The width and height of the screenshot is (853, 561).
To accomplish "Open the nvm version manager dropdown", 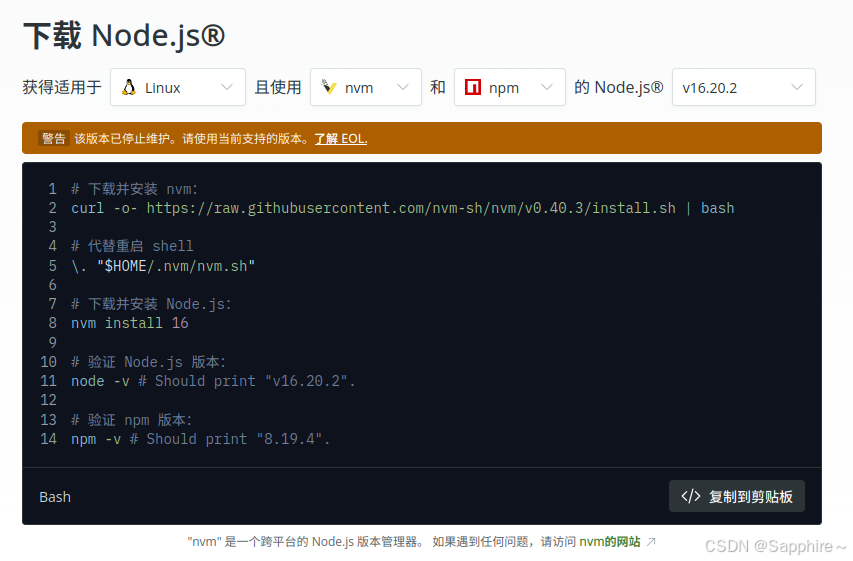I will click(x=366, y=87).
